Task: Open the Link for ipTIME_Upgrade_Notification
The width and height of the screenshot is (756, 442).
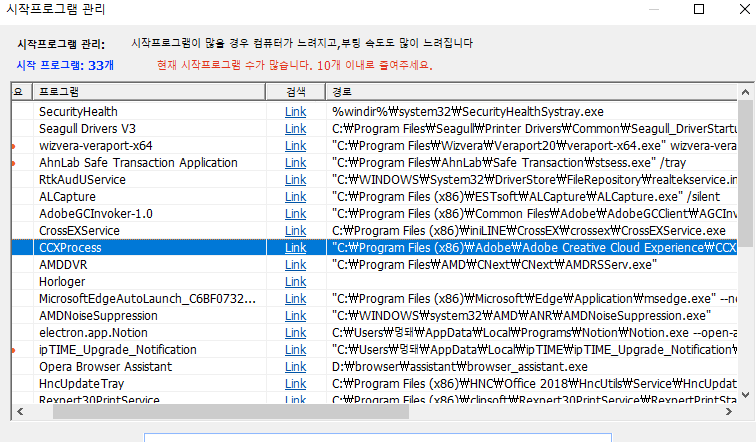Action: [x=295, y=350]
